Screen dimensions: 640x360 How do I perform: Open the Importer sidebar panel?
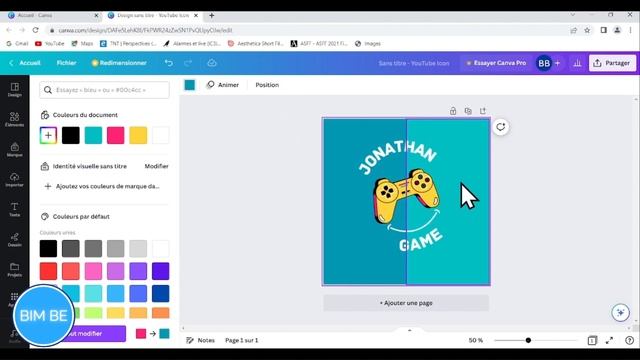[x=15, y=180]
